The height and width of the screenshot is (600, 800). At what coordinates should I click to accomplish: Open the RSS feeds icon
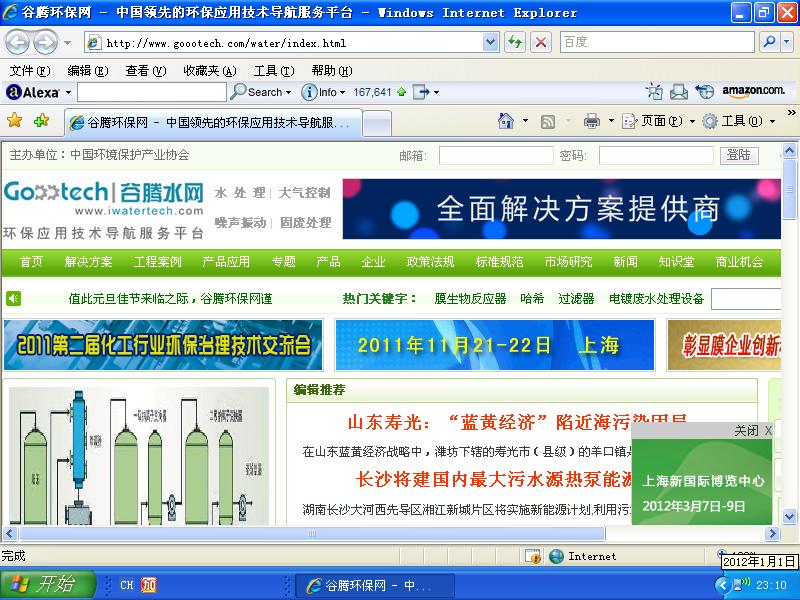[547, 121]
